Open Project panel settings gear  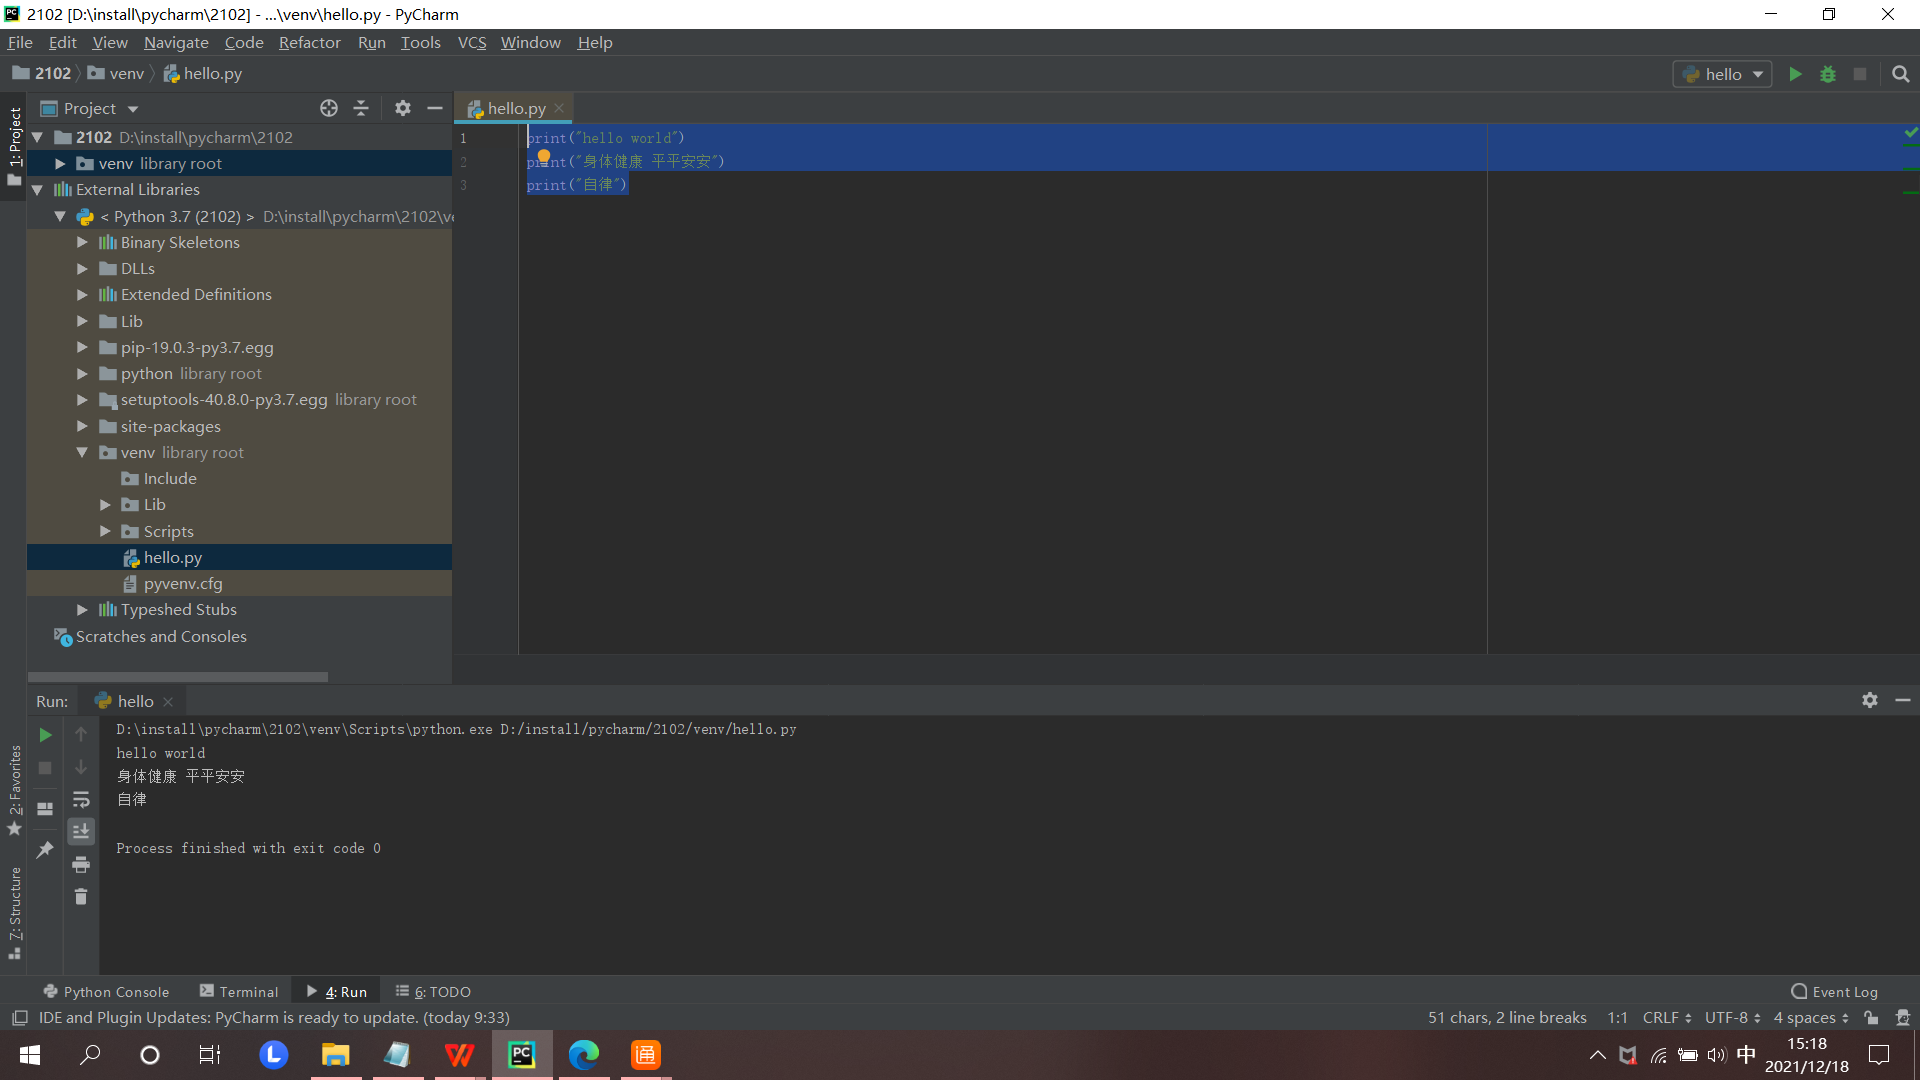click(402, 108)
